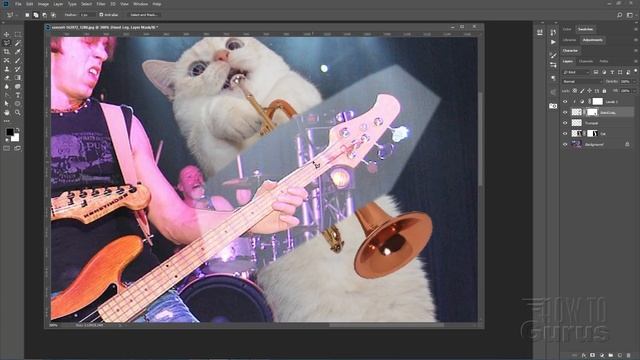Click the Add layer mask icon
Screen dimensions: 640x360
[x=593, y=356]
